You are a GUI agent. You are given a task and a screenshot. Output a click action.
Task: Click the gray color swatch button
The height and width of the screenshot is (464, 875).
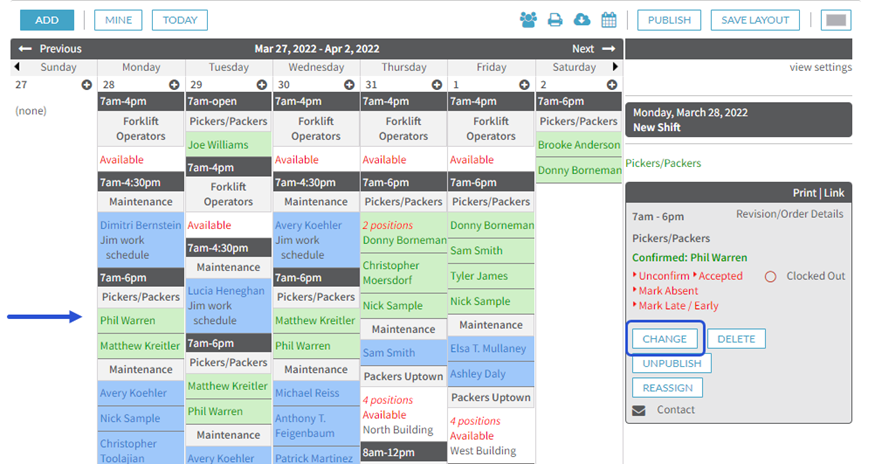[x=836, y=20]
